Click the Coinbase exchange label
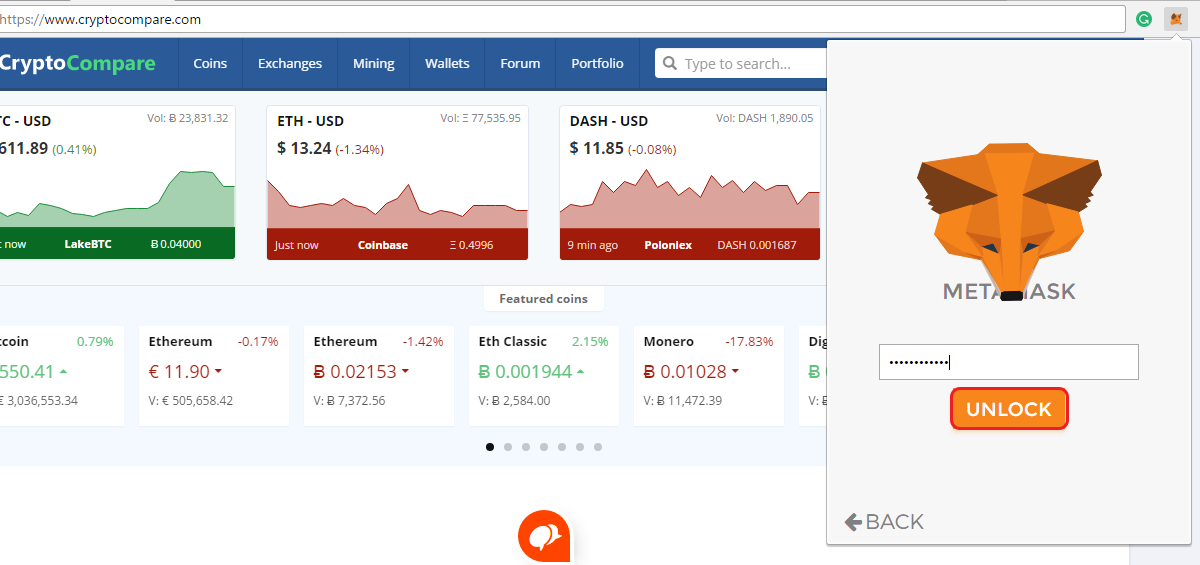The width and height of the screenshot is (1200, 565). pyautogui.click(x=383, y=245)
